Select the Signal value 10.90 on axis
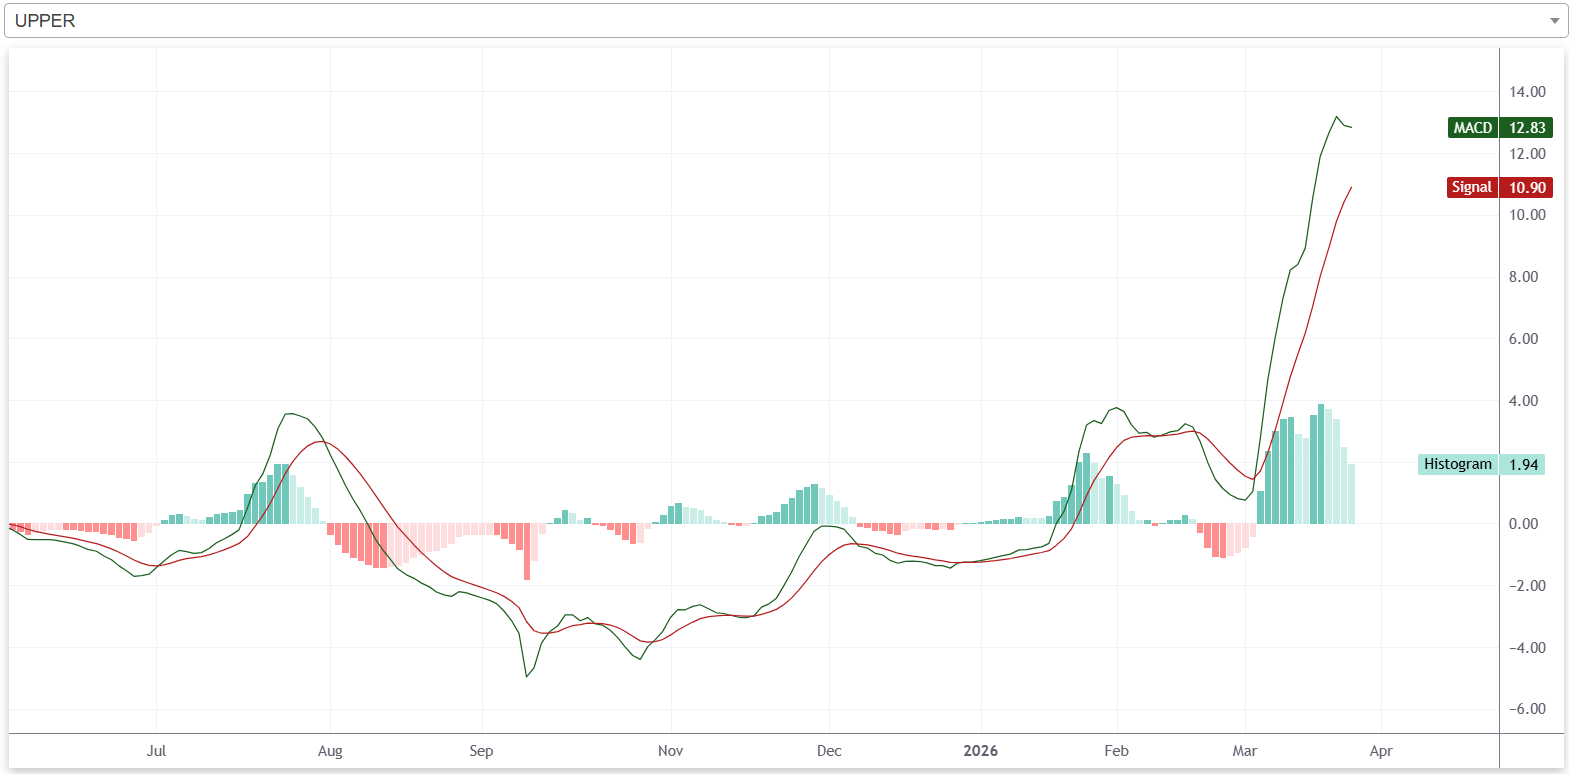Viewport: 1569px width, 774px height. [1527, 188]
